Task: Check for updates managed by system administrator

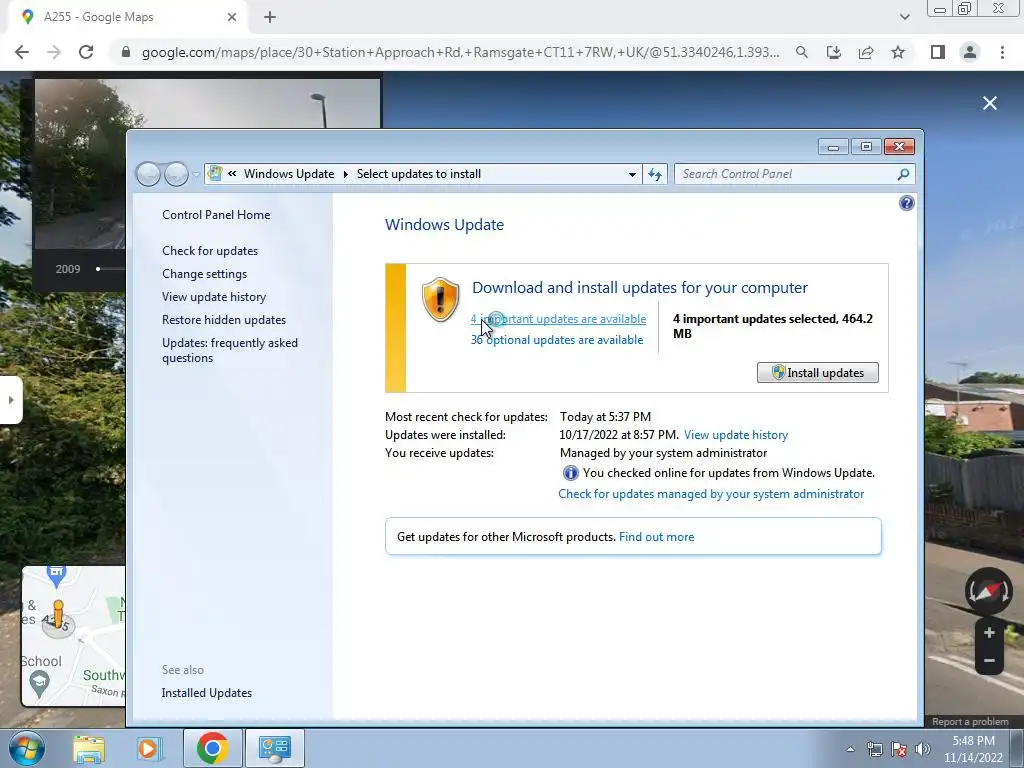Action: (x=711, y=494)
